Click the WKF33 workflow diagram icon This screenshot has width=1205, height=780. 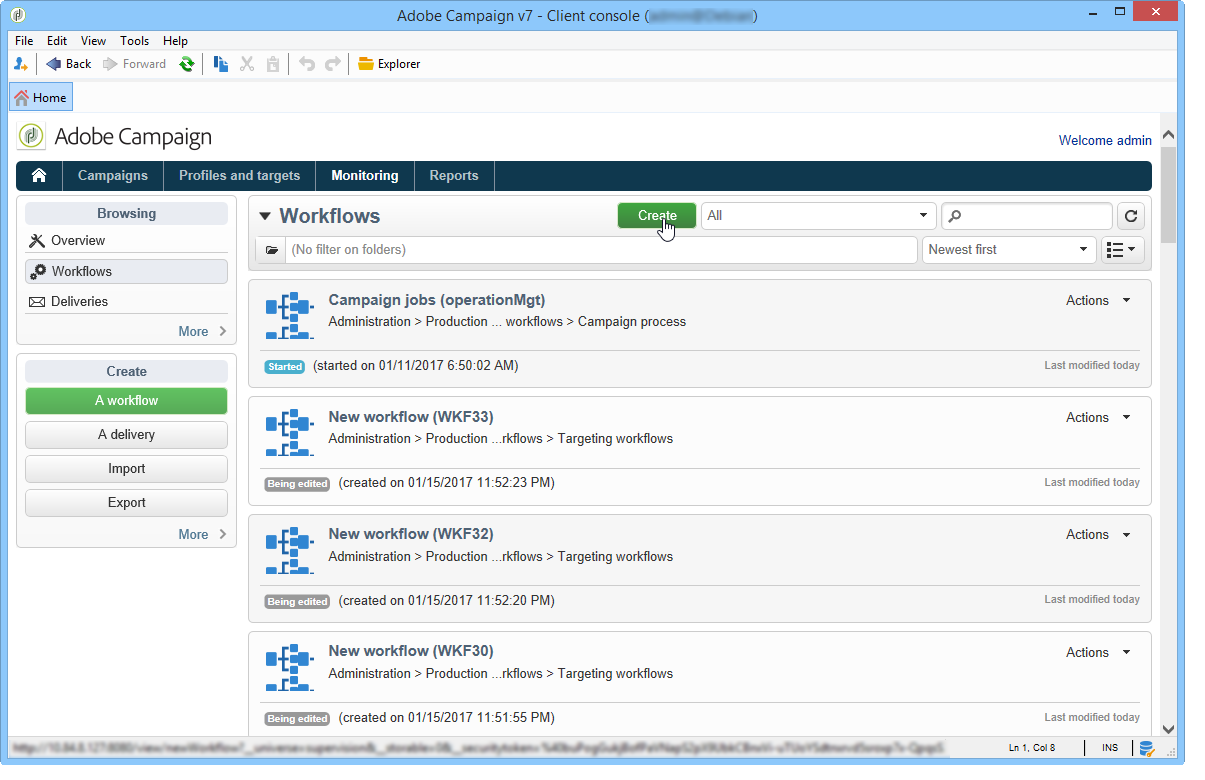tap(290, 433)
